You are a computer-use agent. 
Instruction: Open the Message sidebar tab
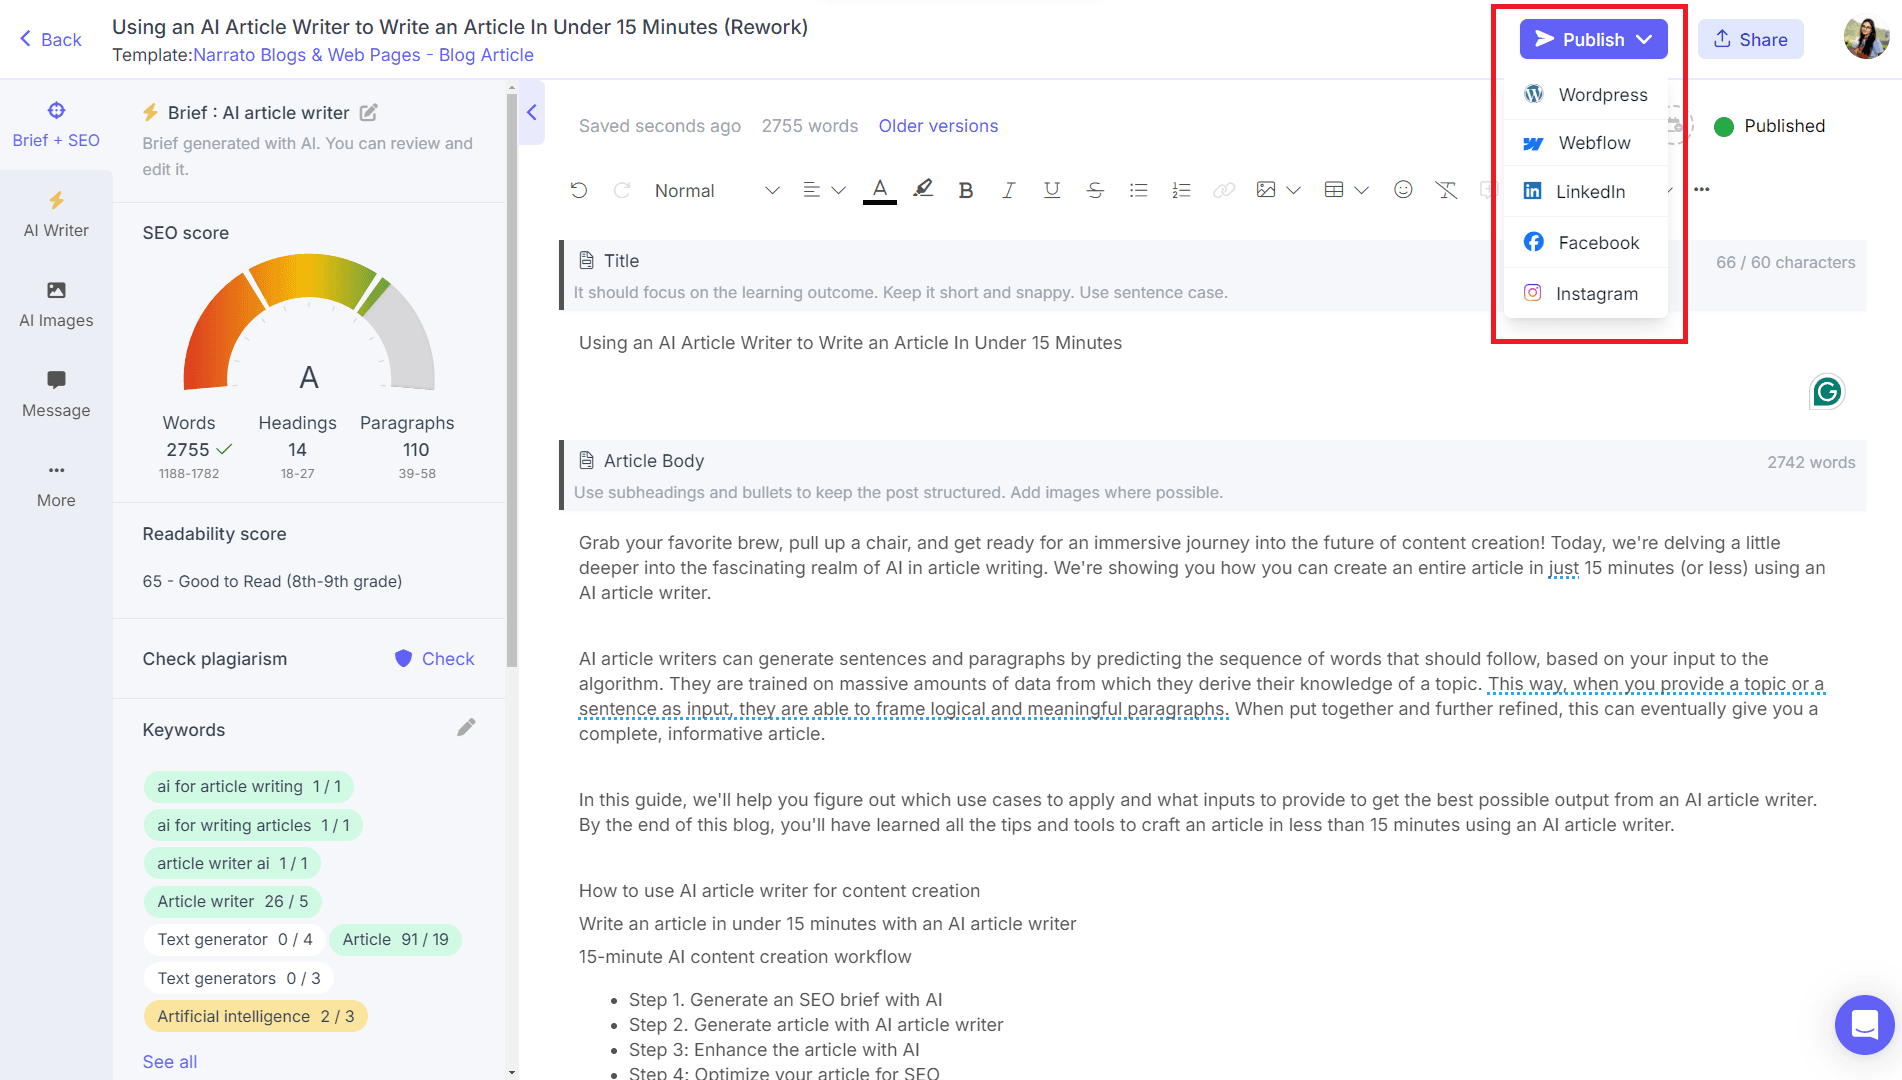click(56, 395)
